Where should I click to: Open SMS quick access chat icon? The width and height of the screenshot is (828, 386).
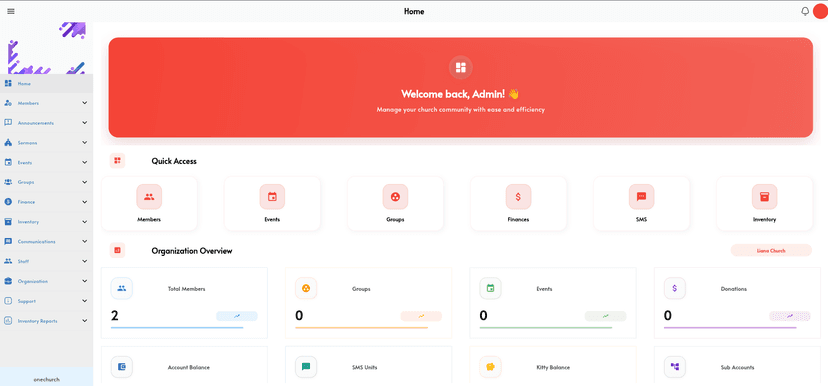pyautogui.click(x=641, y=197)
